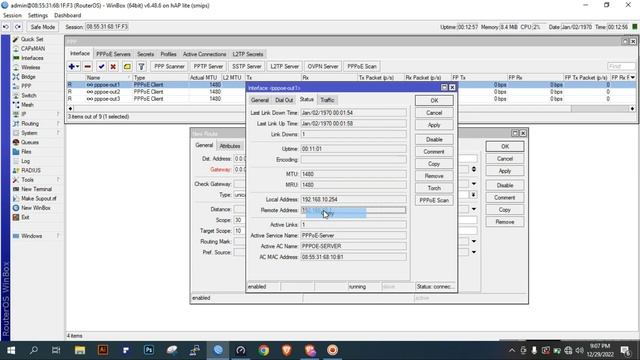Open the Settings menu
The width and height of the screenshot is (640, 360).
tap(38, 16)
